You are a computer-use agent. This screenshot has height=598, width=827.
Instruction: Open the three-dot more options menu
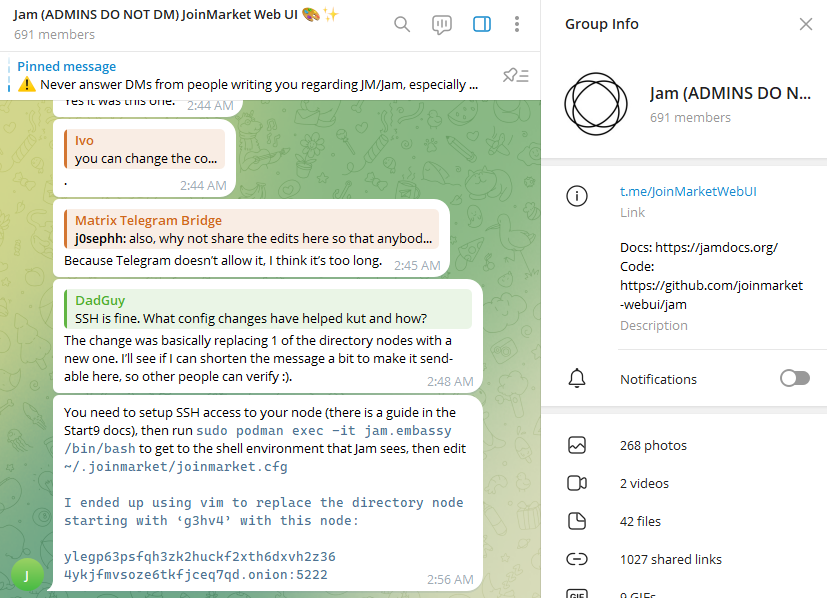[x=517, y=24]
